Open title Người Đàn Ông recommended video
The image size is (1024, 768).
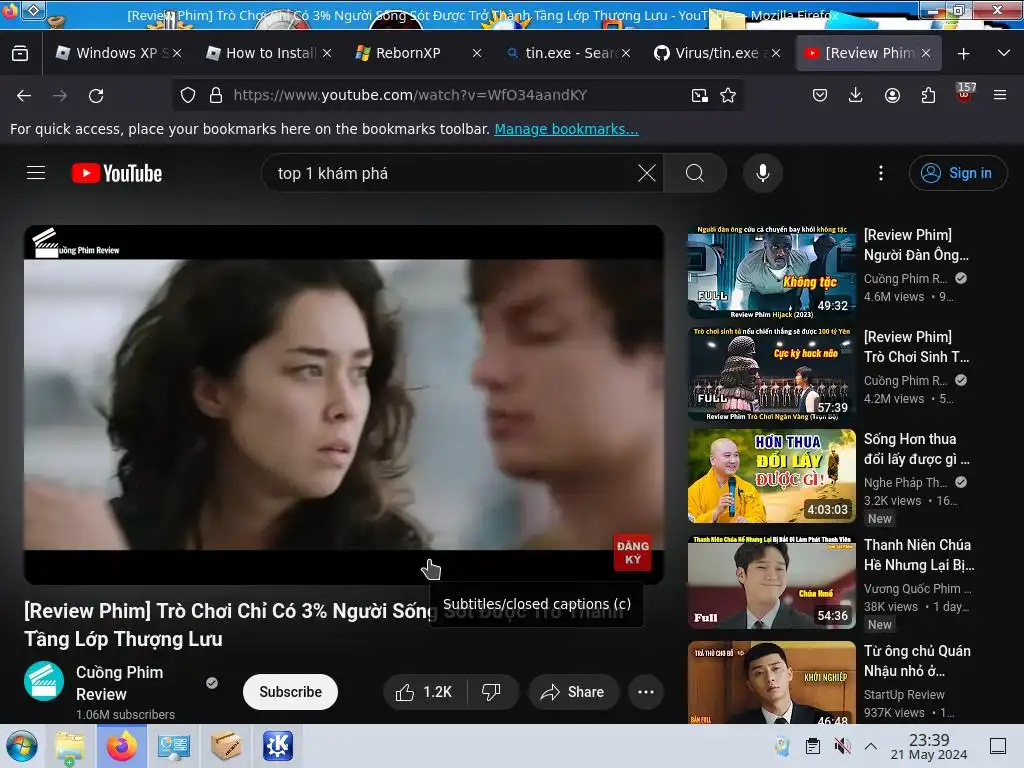(x=916, y=245)
